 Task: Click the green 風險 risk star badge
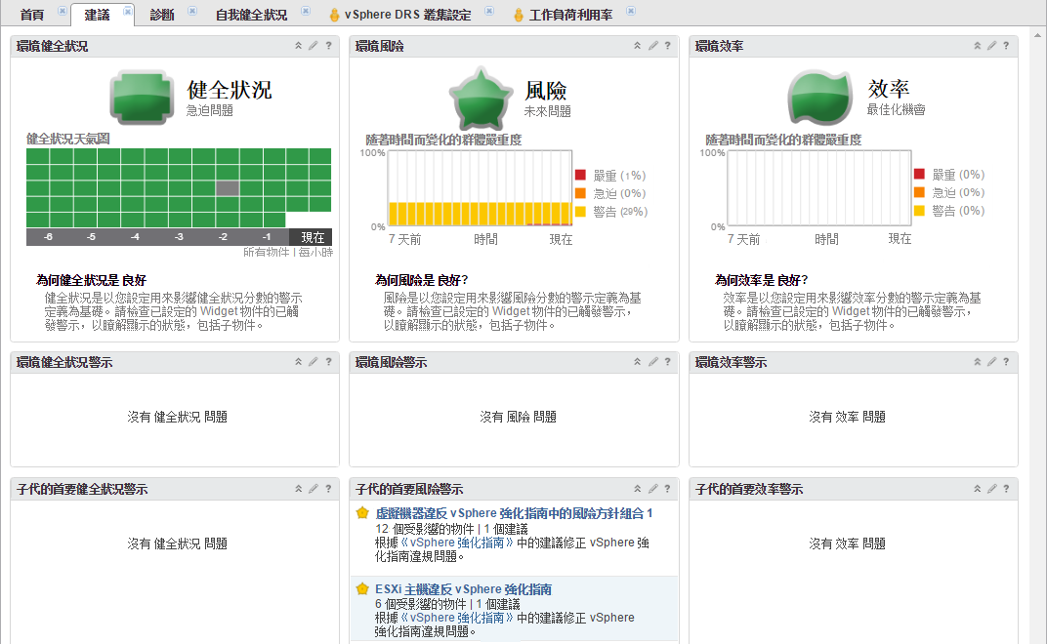[x=480, y=97]
